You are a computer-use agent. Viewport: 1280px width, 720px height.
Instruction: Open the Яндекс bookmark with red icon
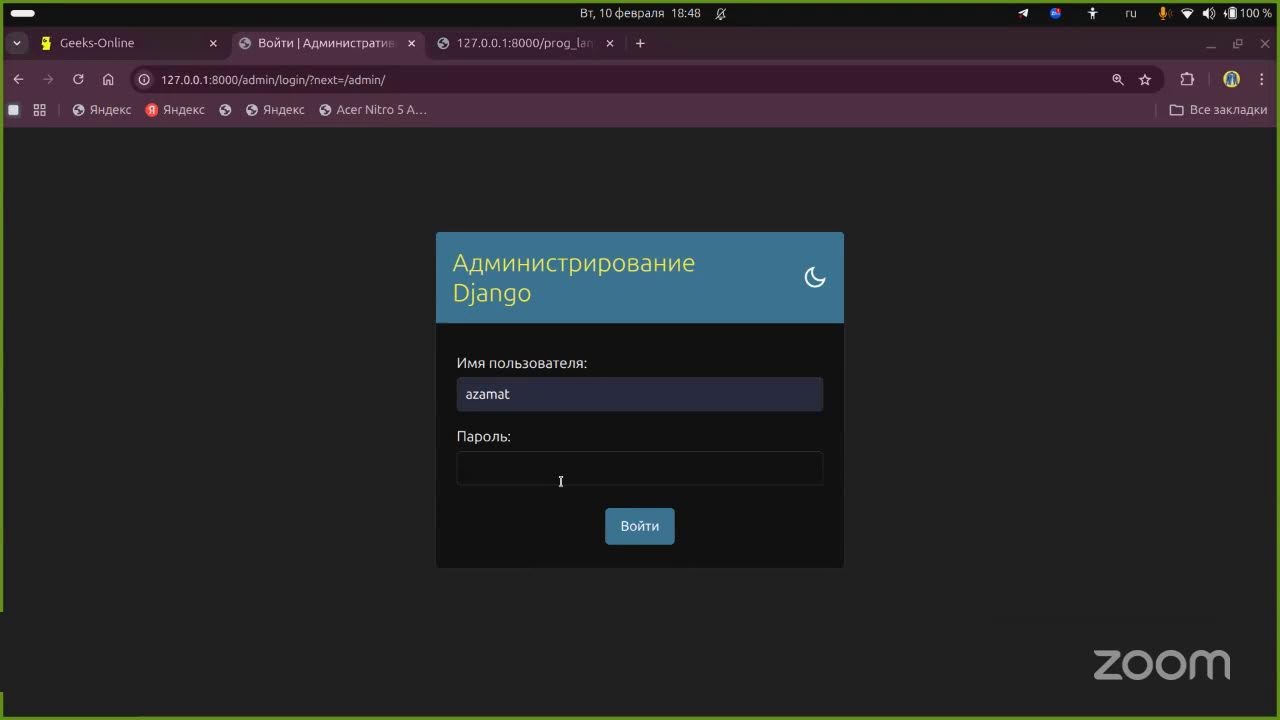pyautogui.click(x=175, y=110)
